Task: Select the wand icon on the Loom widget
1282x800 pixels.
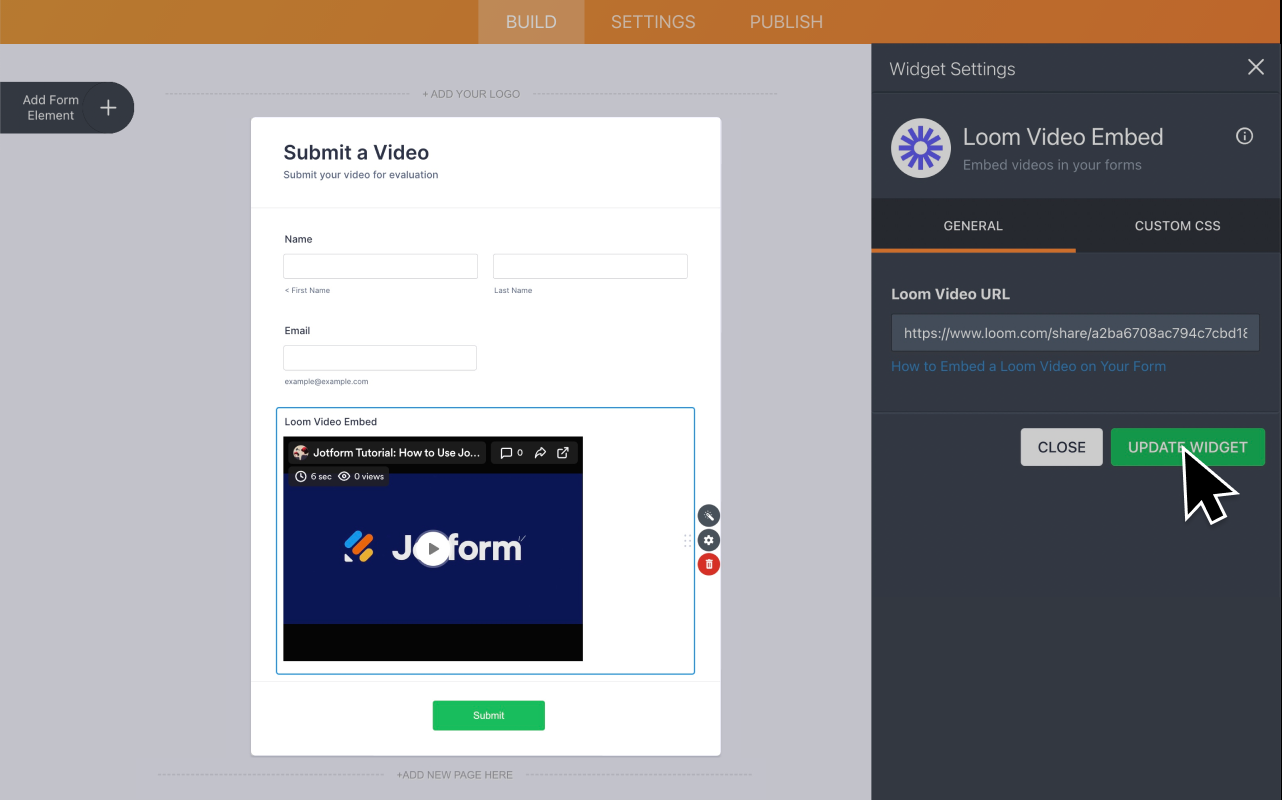Action: [708, 515]
